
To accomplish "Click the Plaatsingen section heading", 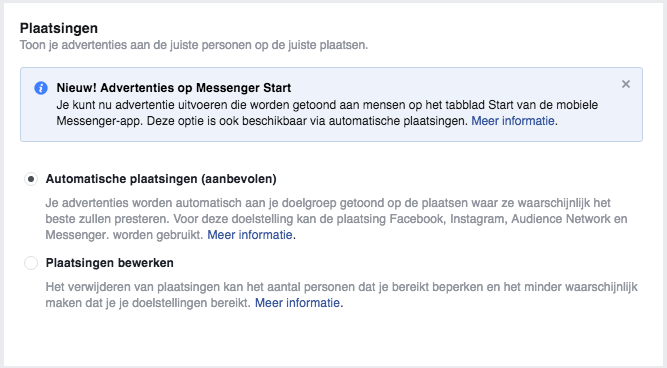I will [59, 28].
